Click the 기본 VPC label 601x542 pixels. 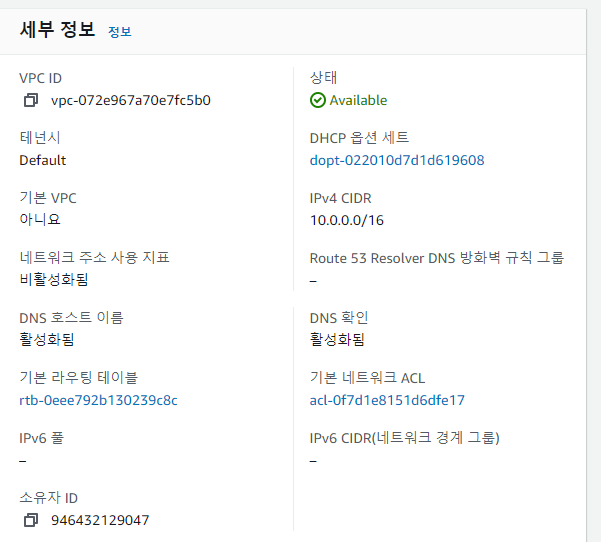[48, 198]
